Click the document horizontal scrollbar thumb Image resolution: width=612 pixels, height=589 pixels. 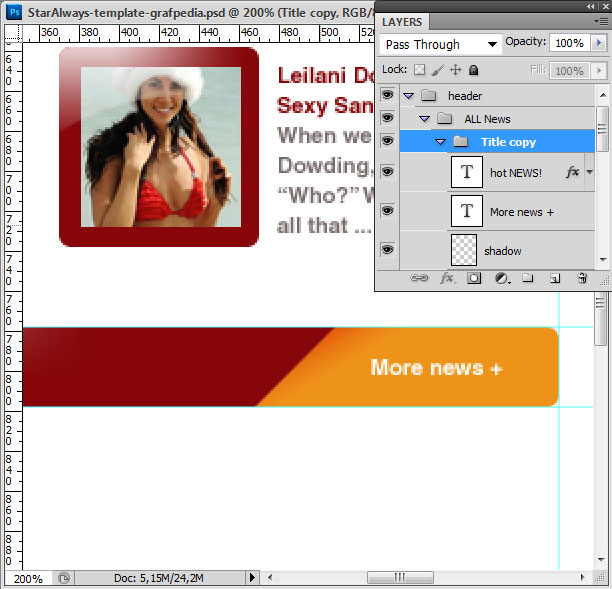click(400, 577)
